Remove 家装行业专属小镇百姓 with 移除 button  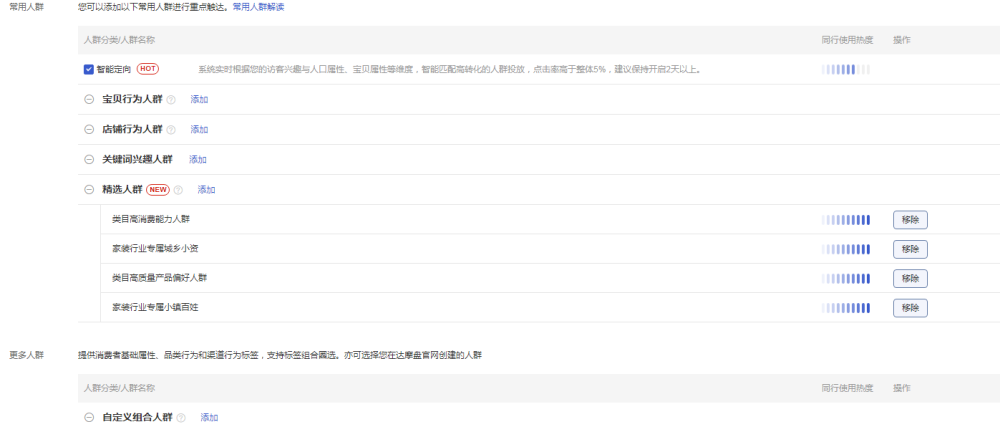pyautogui.click(x=909, y=307)
